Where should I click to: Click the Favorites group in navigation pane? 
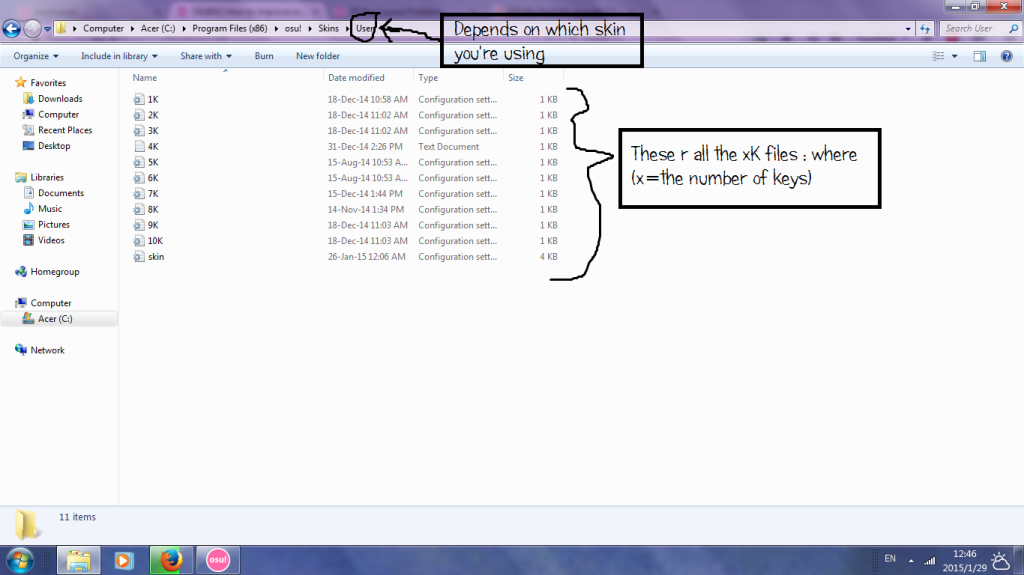[40, 83]
